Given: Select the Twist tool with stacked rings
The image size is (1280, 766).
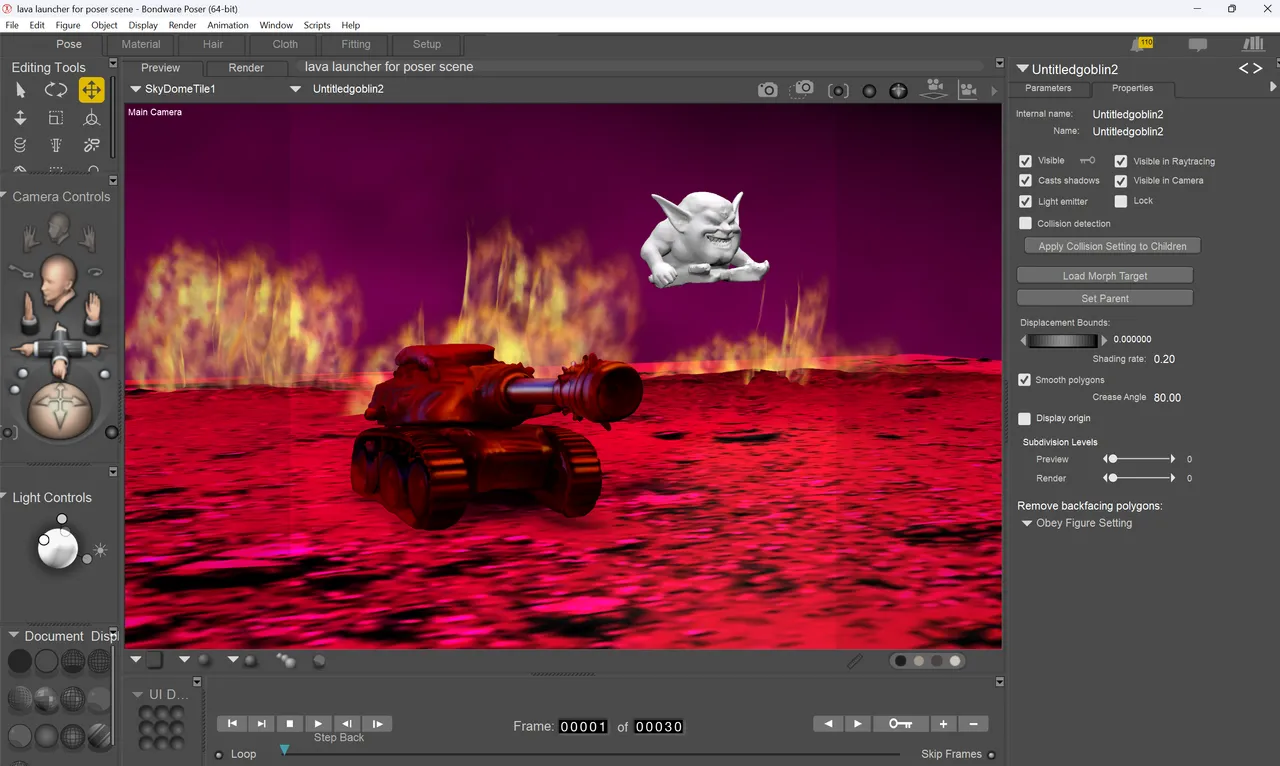Looking at the screenshot, I should coord(20,146).
